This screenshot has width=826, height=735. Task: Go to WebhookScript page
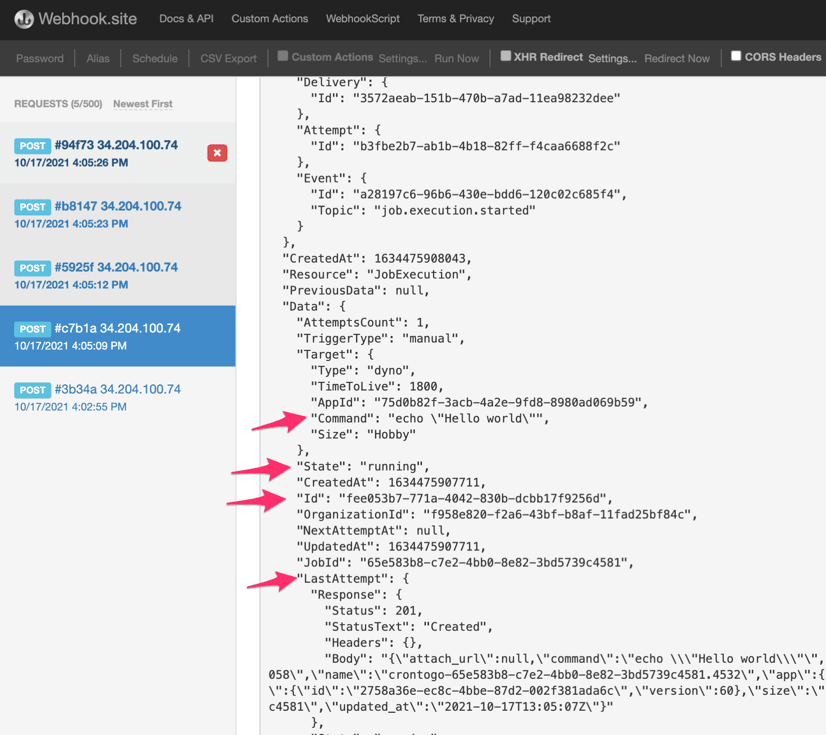pyautogui.click(x=363, y=19)
